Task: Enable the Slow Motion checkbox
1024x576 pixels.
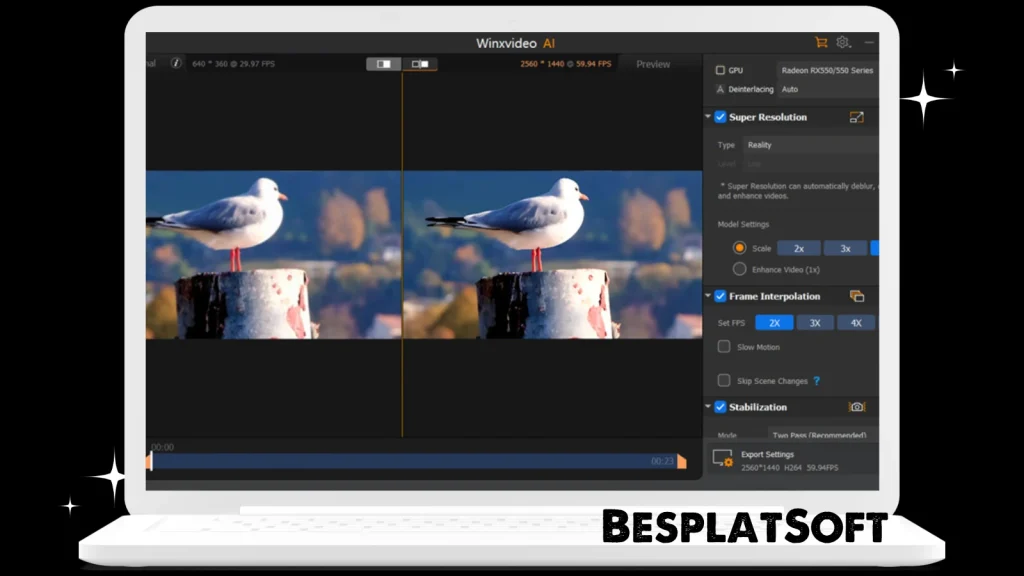Action: tap(724, 347)
